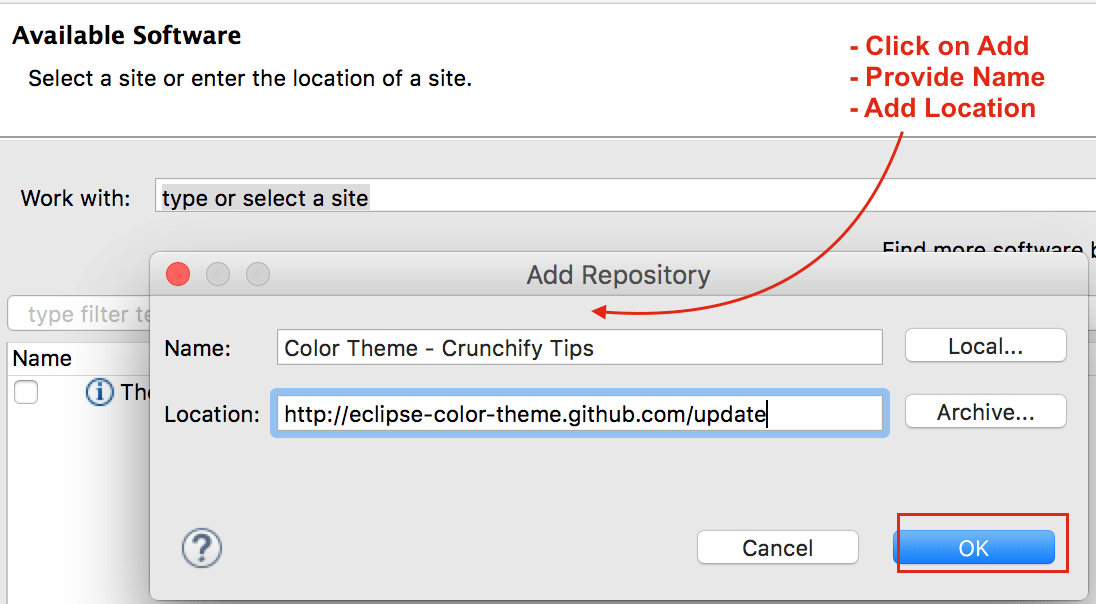1096x604 pixels.
Task: Enable the checkbox beside the Name list entry
Action: pos(26,392)
